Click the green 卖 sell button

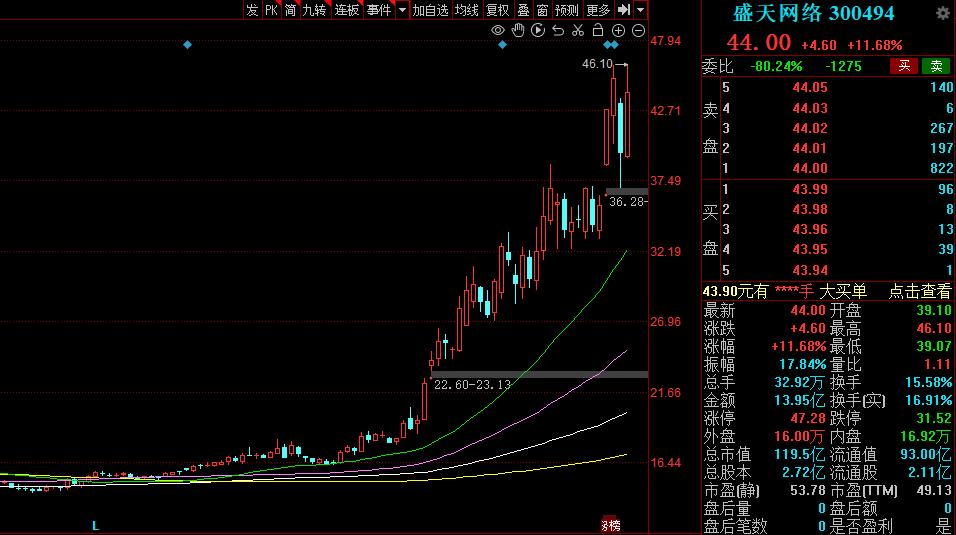pyautogui.click(x=936, y=66)
